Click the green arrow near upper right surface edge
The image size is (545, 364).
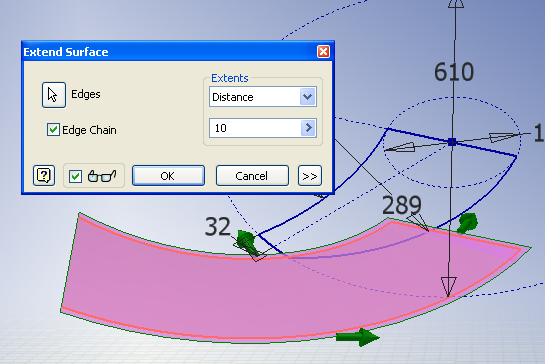467,223
